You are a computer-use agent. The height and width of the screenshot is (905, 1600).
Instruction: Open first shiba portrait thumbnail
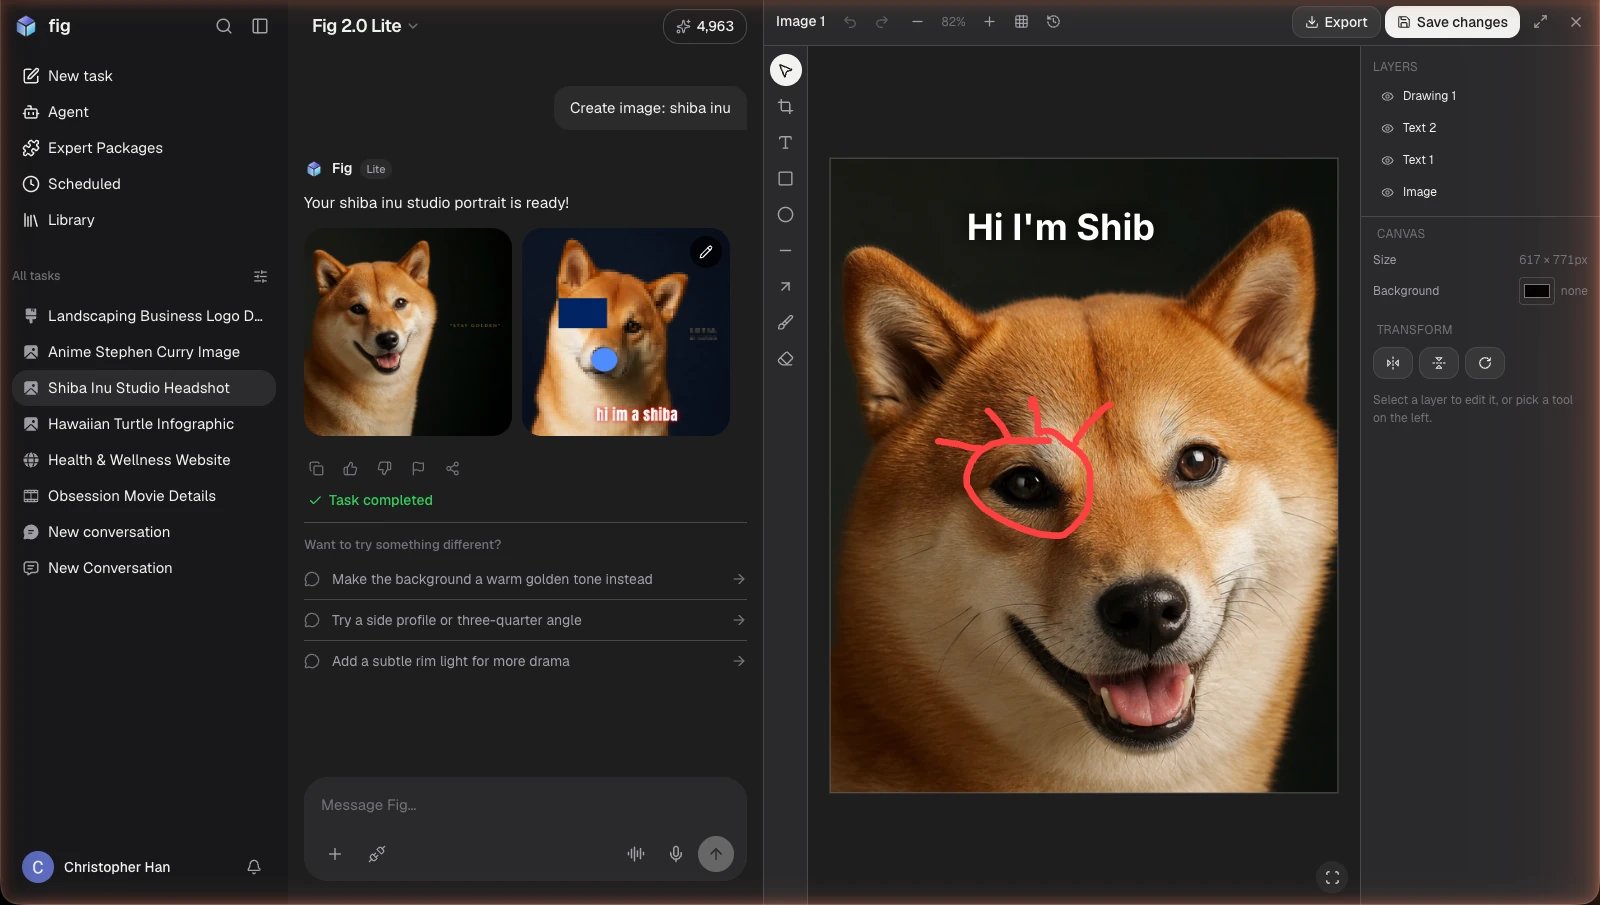pos(408,332)
